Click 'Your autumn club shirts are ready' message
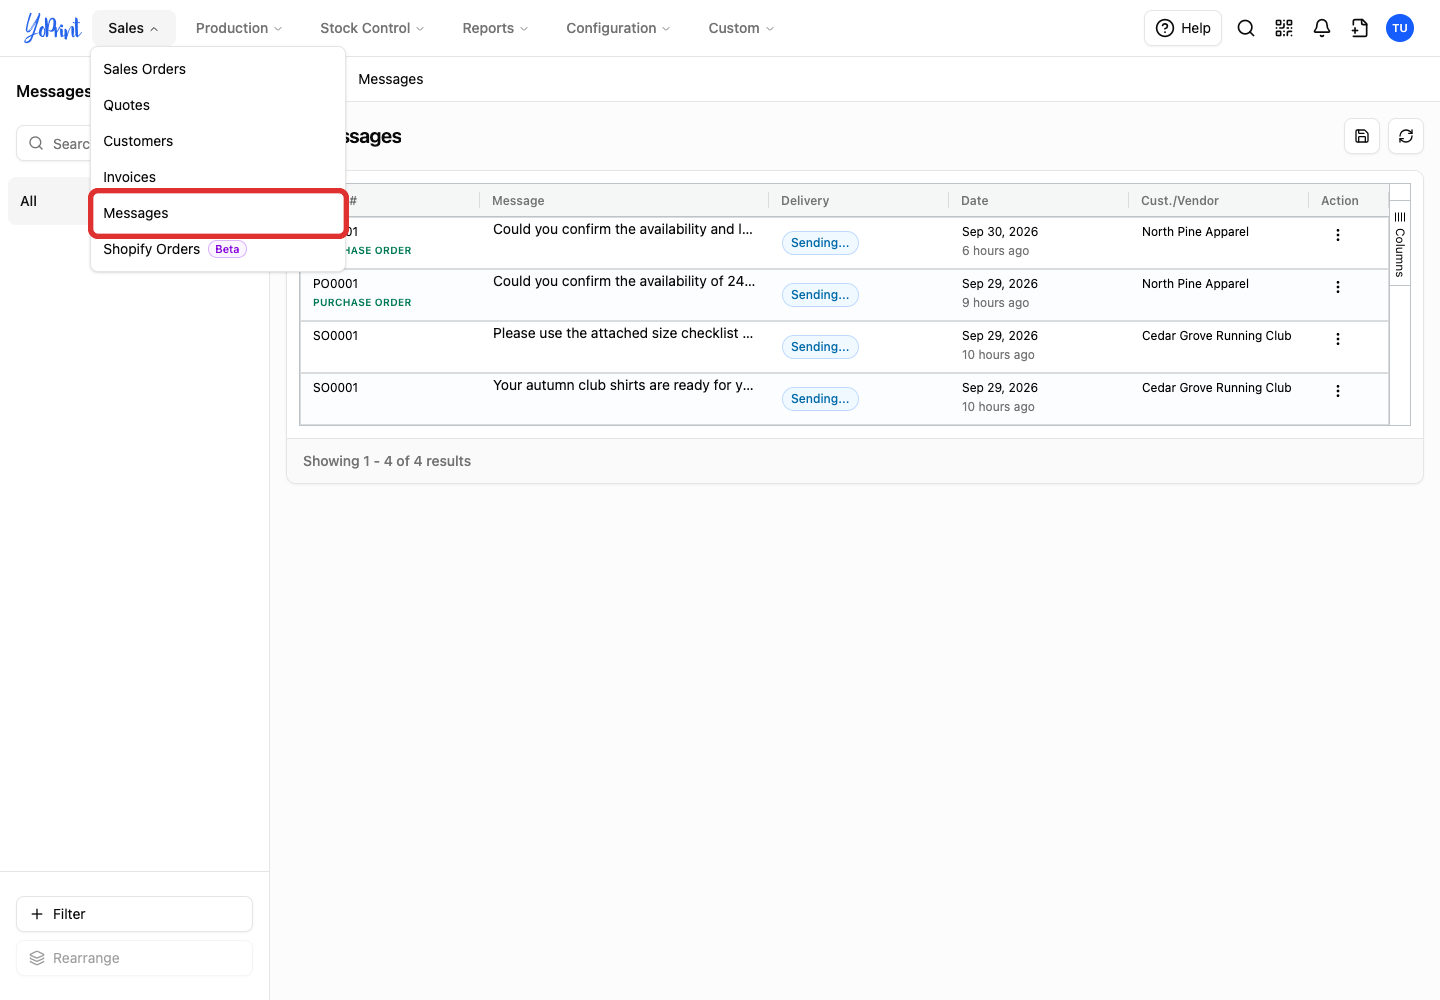 pos(623,385)
